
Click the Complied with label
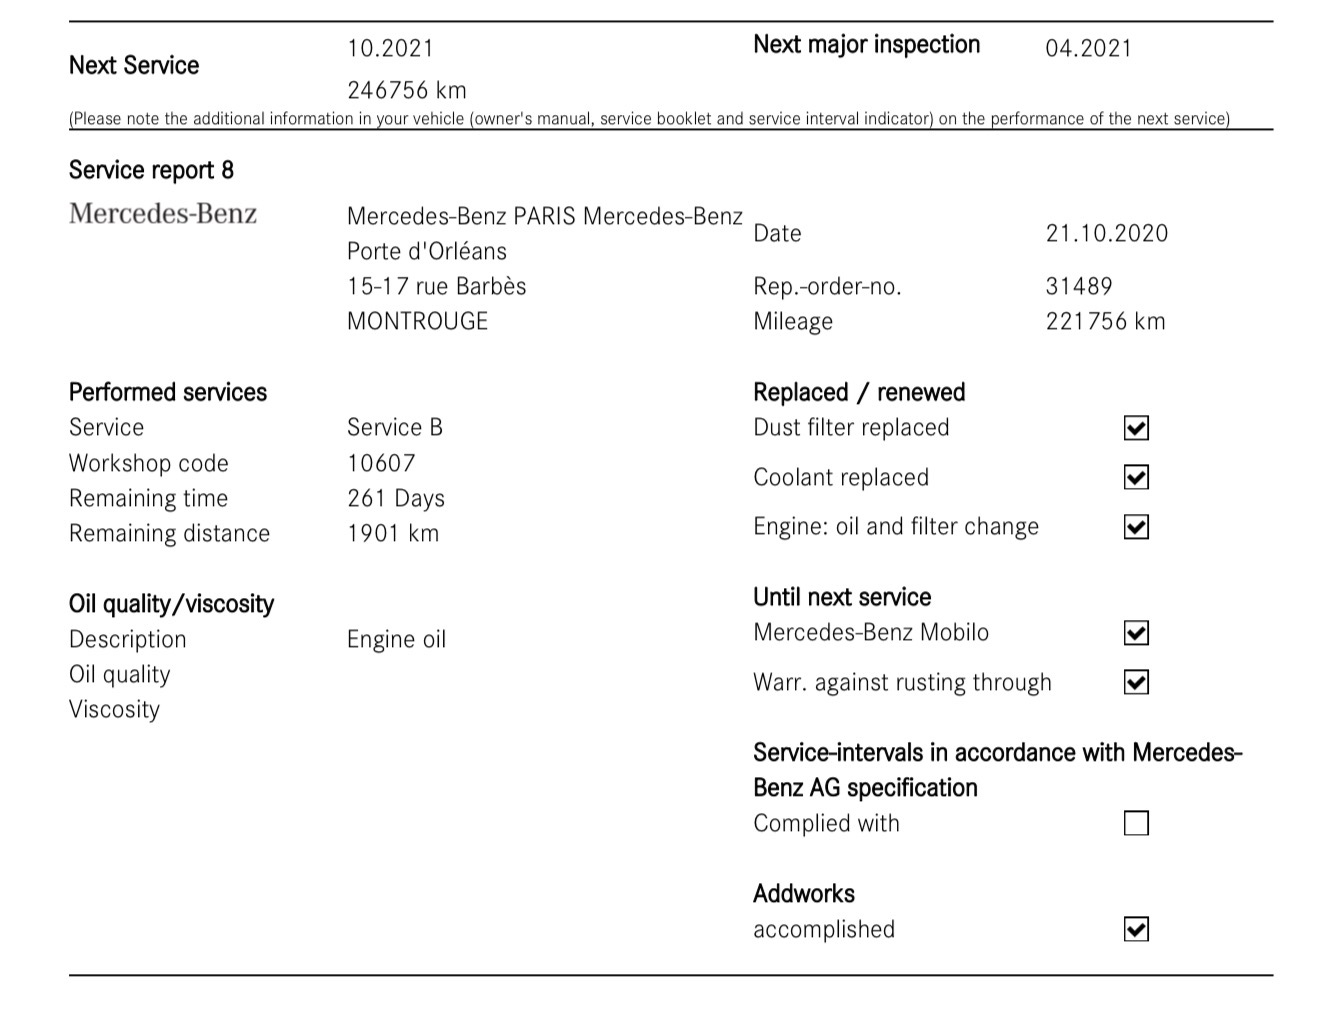tap(827, 823)
